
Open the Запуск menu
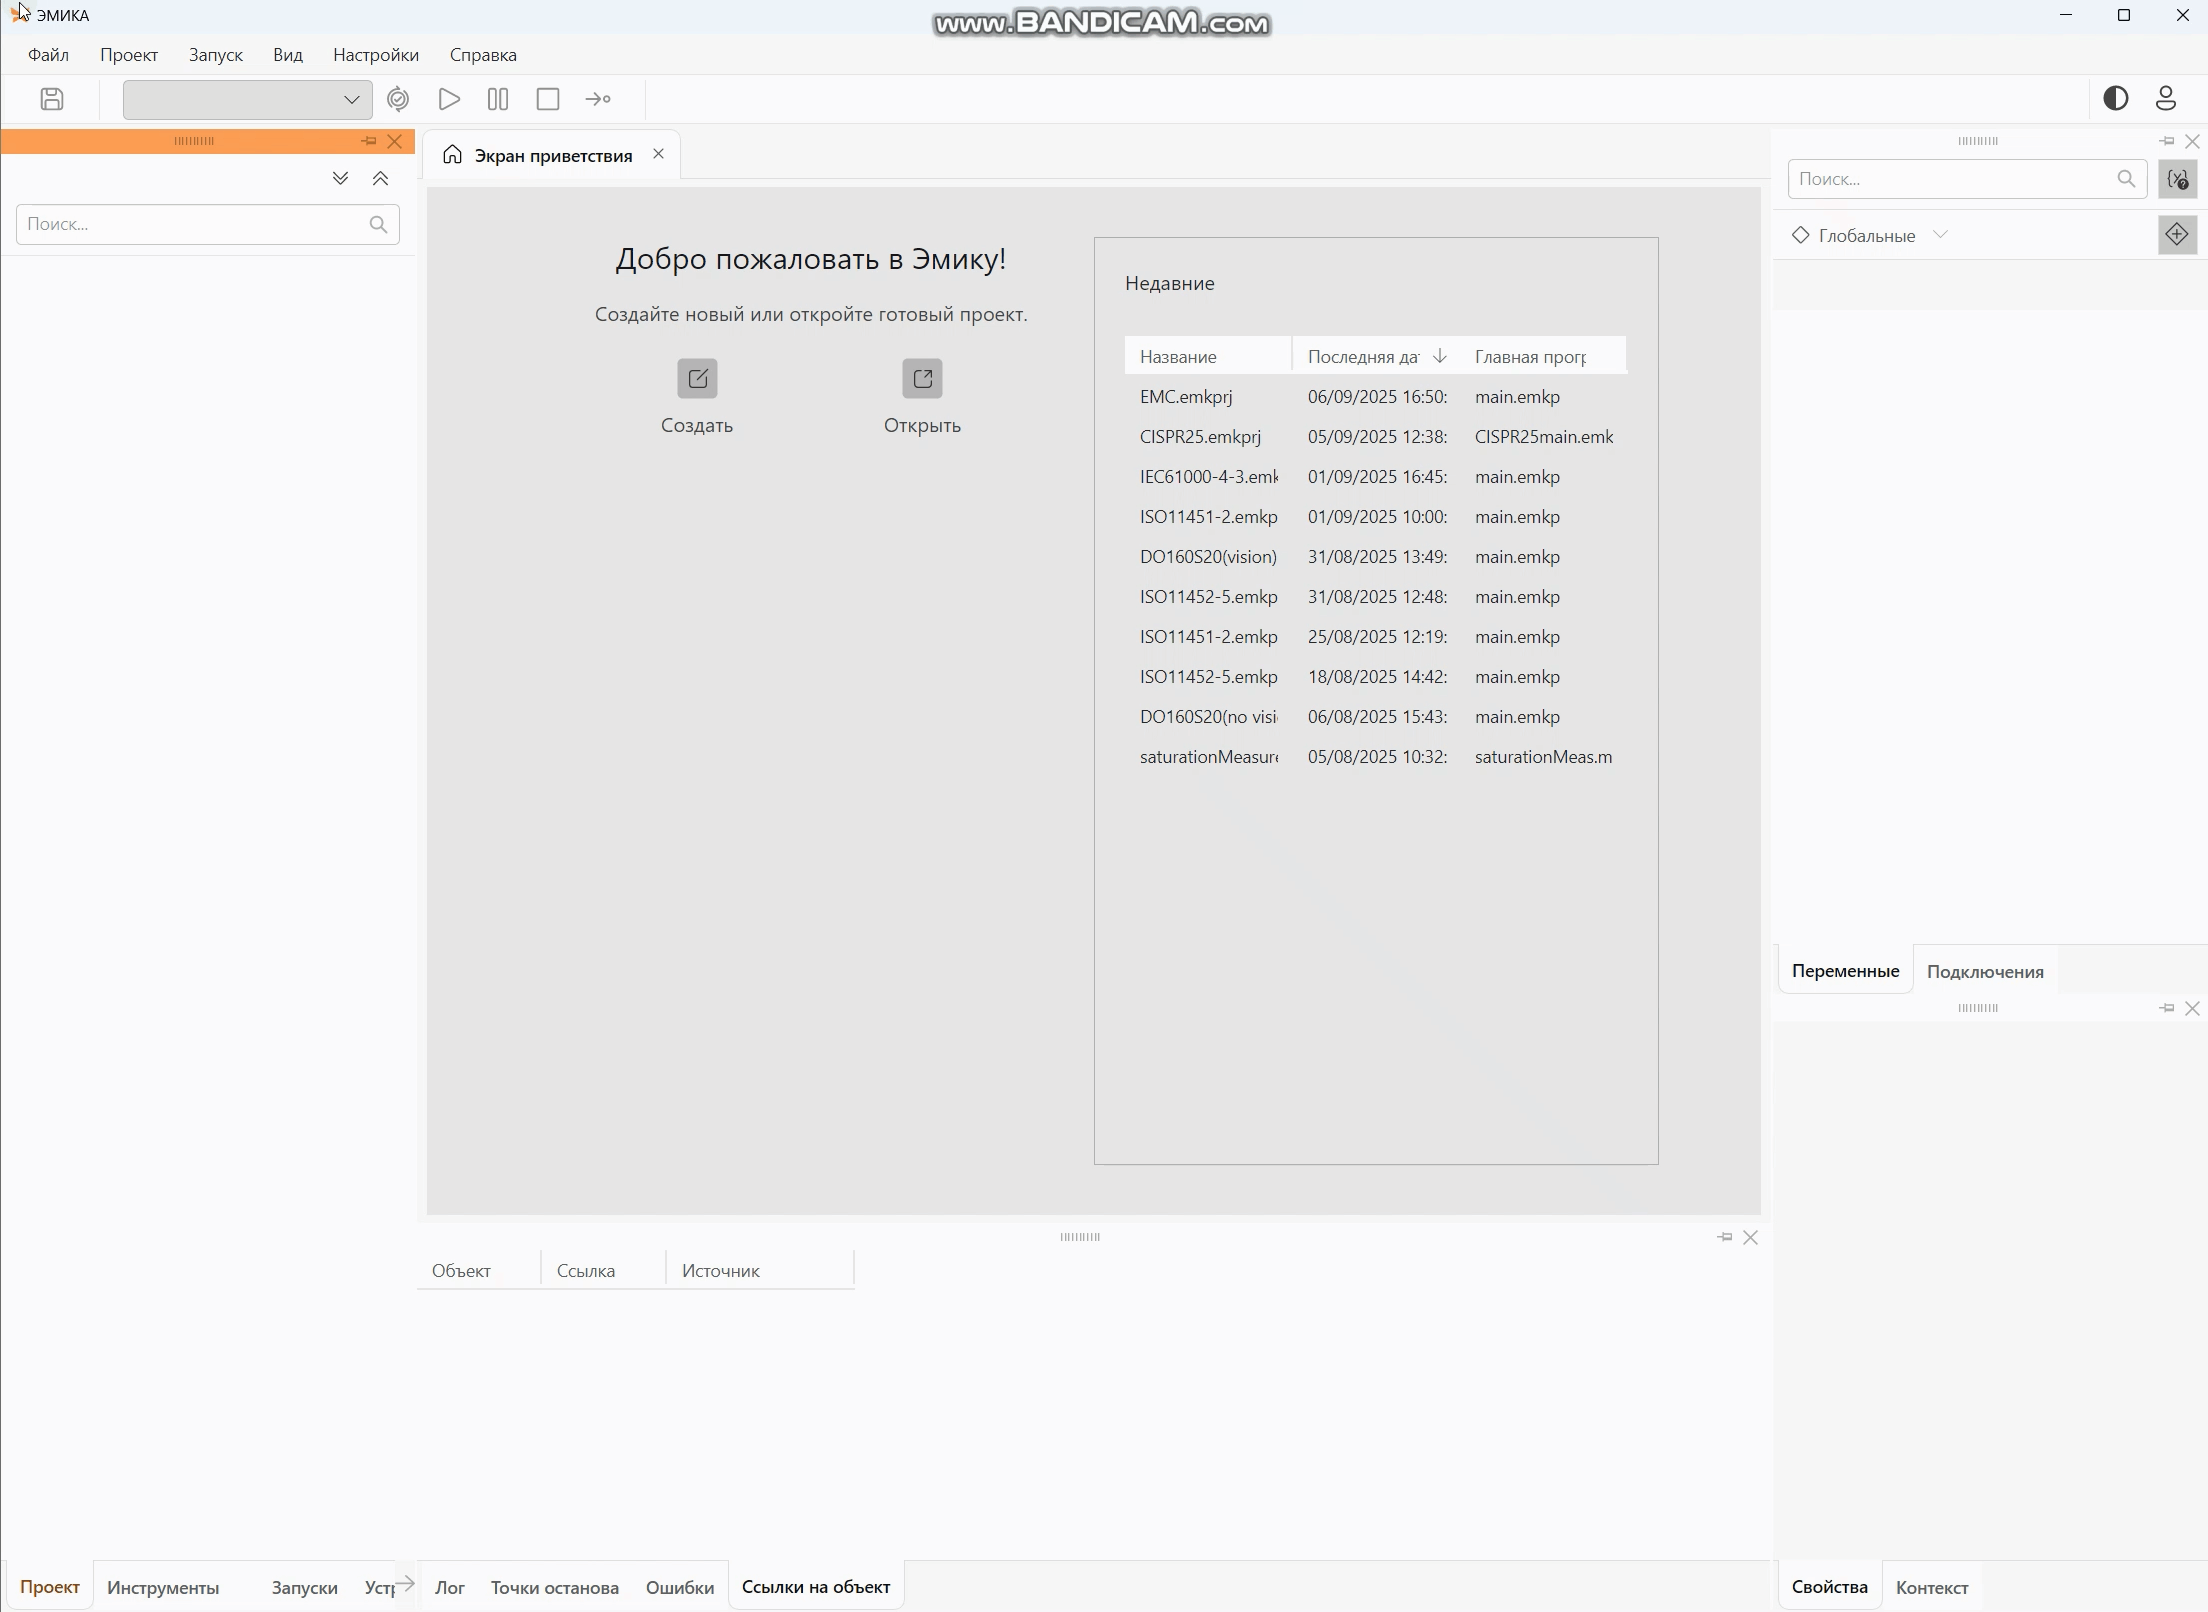click(215, 55)
